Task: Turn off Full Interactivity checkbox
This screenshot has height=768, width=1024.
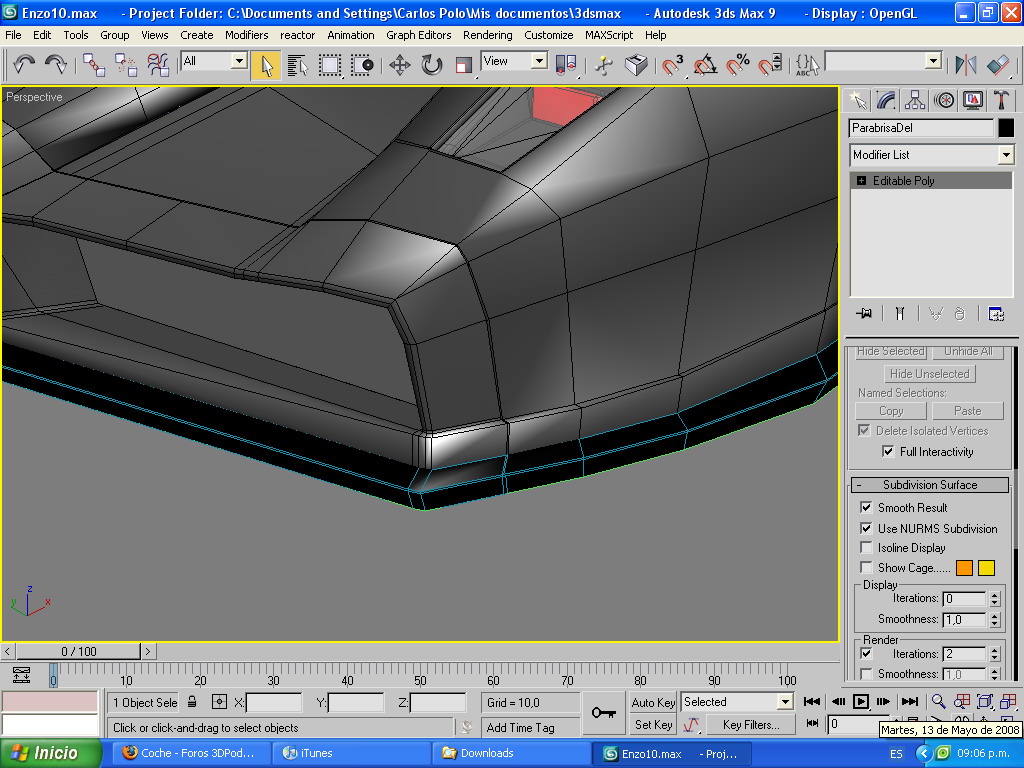Action: click(888, 452)
